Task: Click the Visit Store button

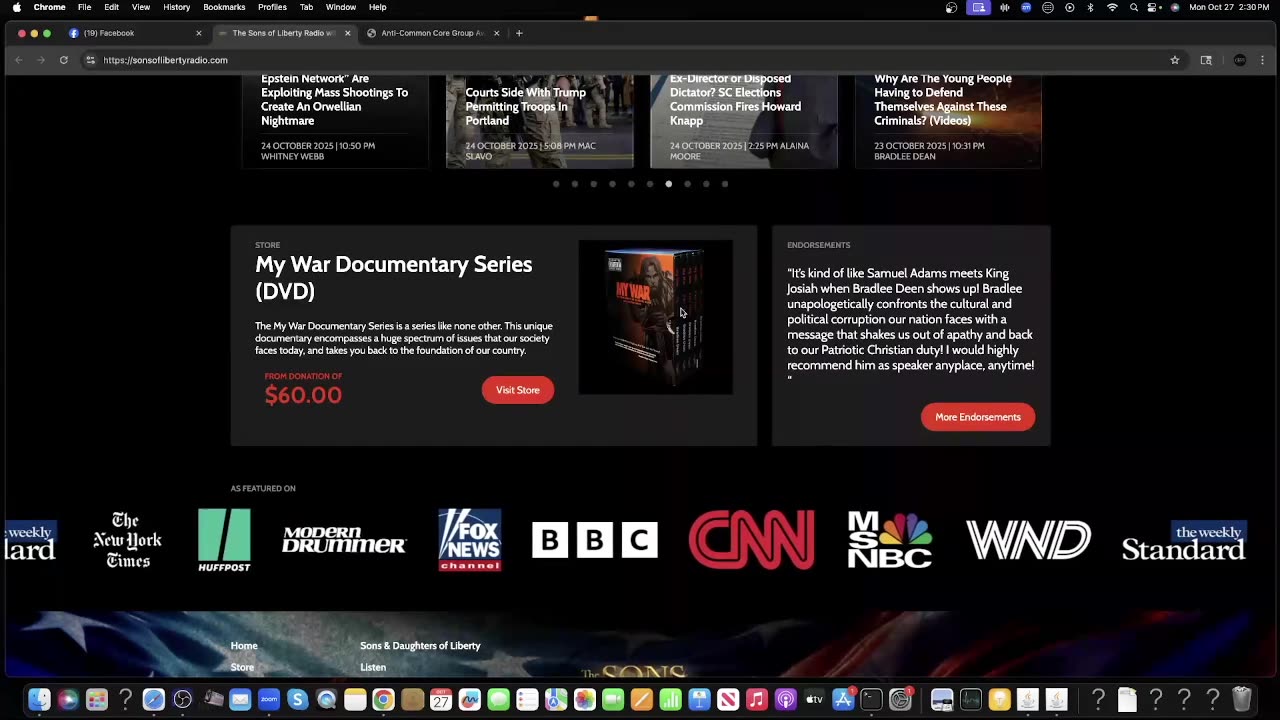Action: click(x=518, y=390)
